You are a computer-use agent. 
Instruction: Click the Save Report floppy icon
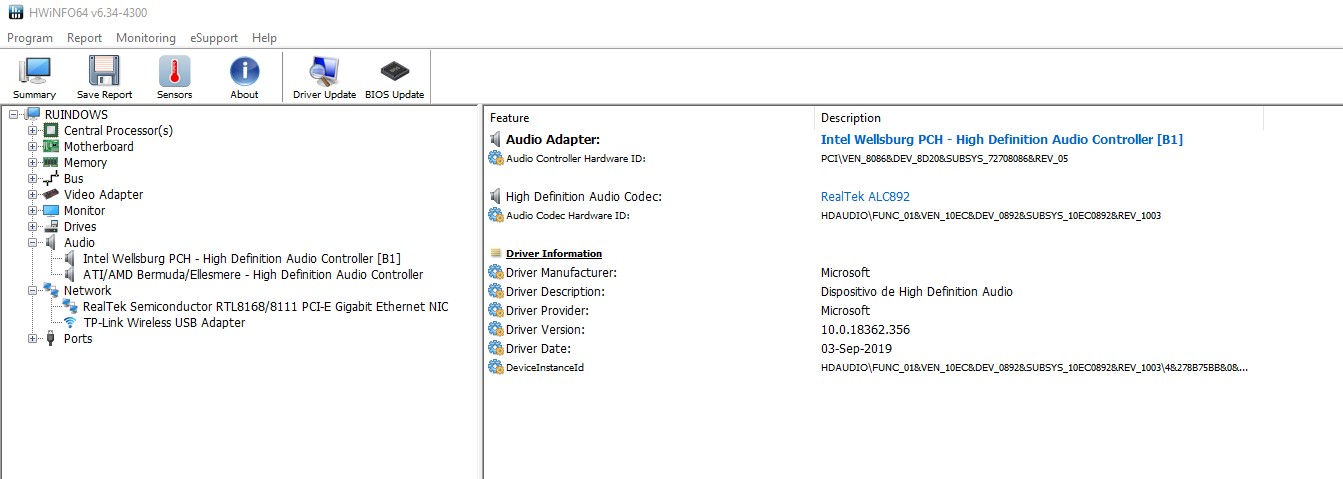click(x=104, y=76)
